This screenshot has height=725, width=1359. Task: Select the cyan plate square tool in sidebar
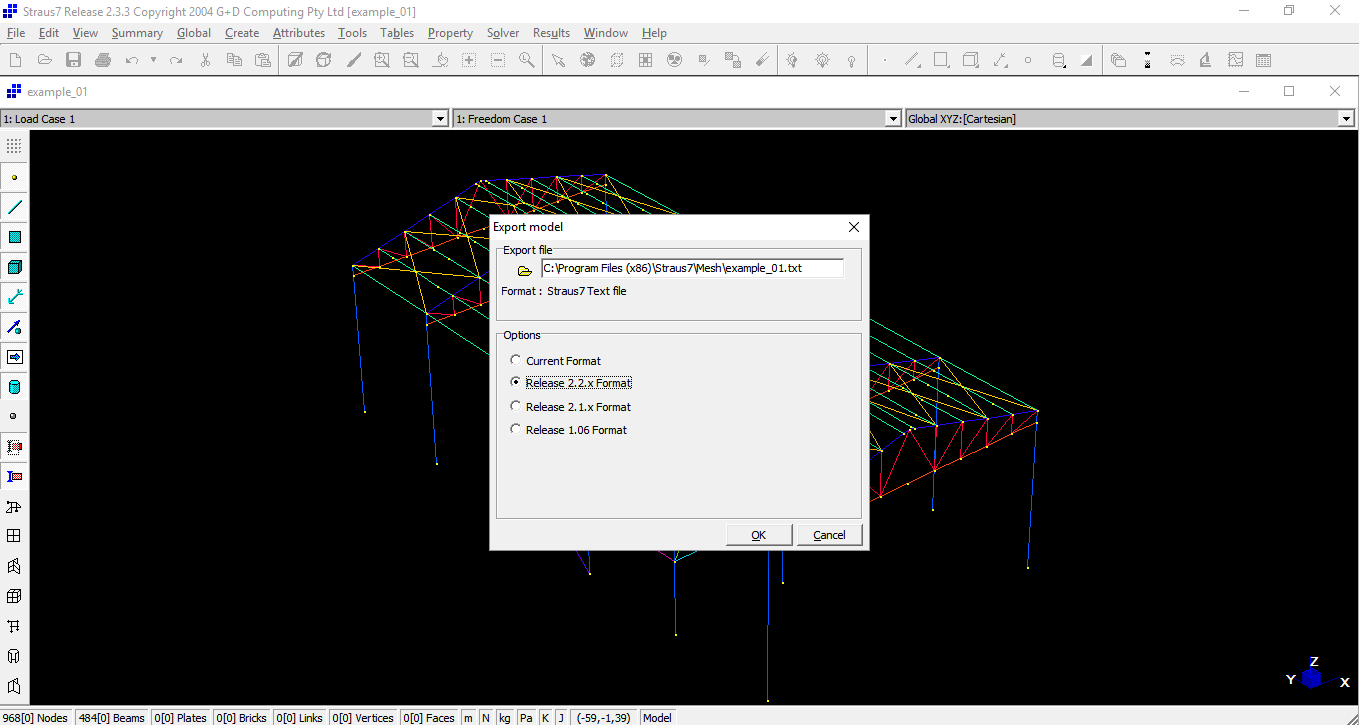point(14,237)
